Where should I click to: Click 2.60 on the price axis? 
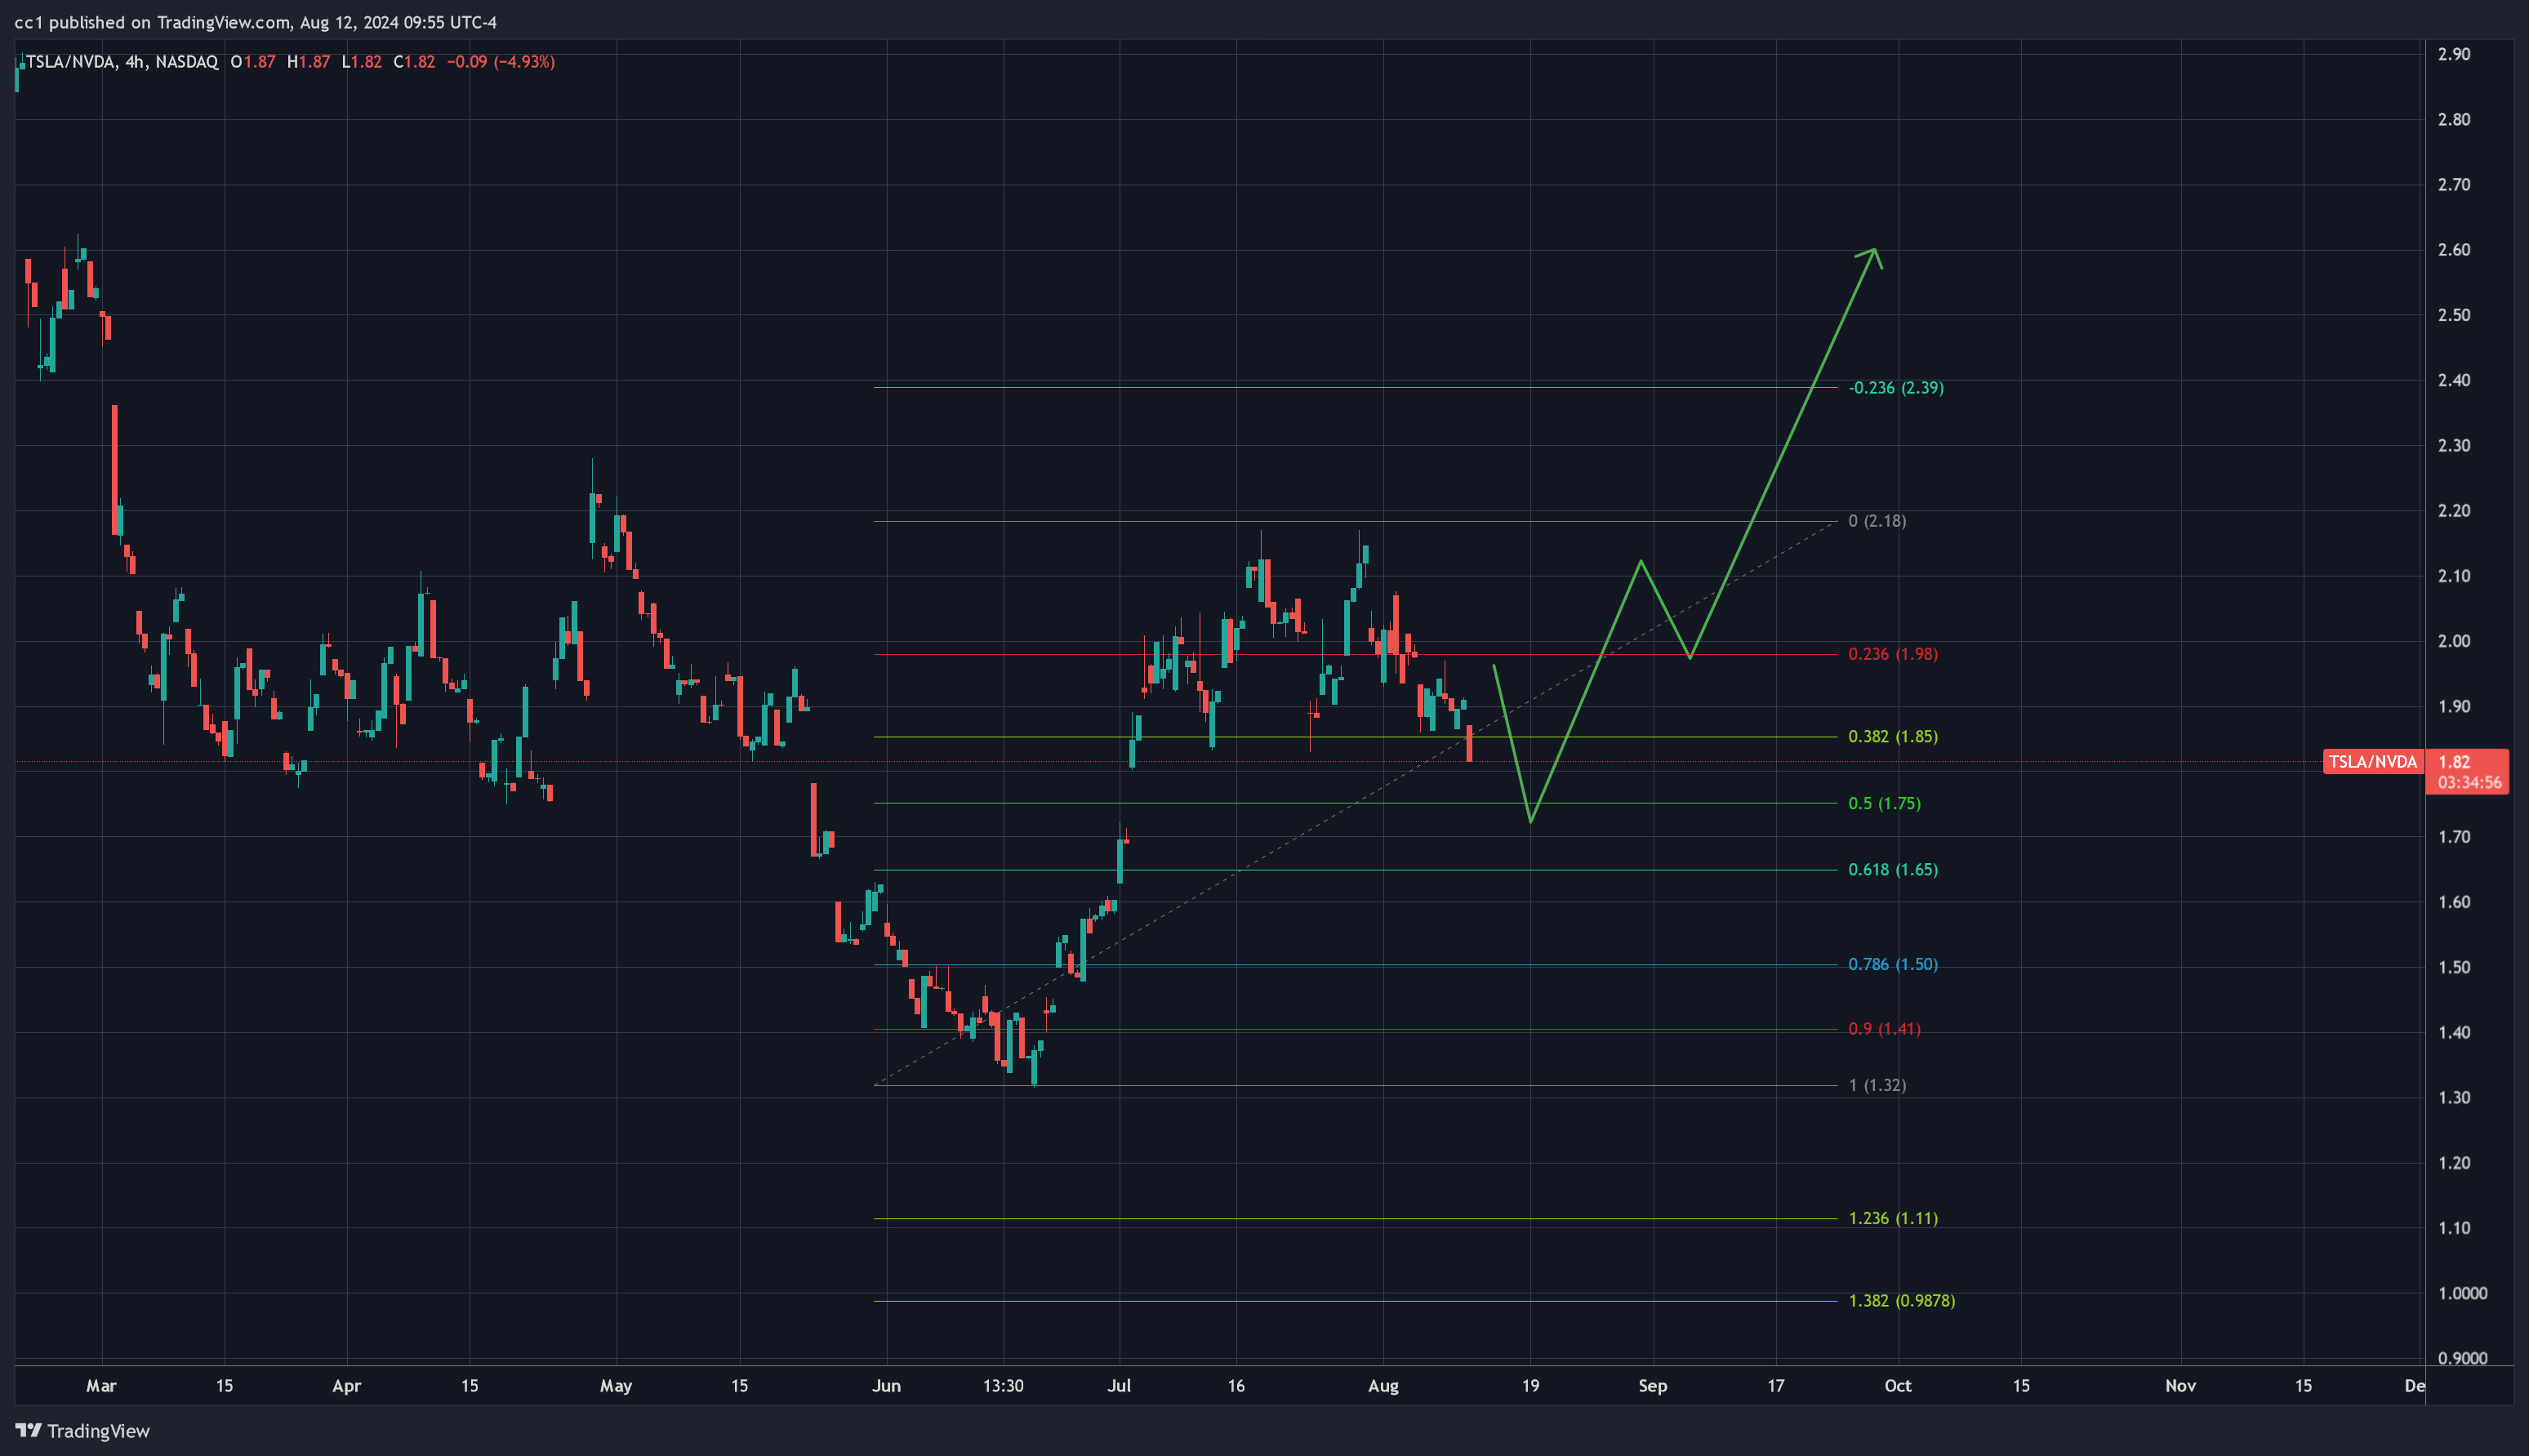[x=2454, y=250]
